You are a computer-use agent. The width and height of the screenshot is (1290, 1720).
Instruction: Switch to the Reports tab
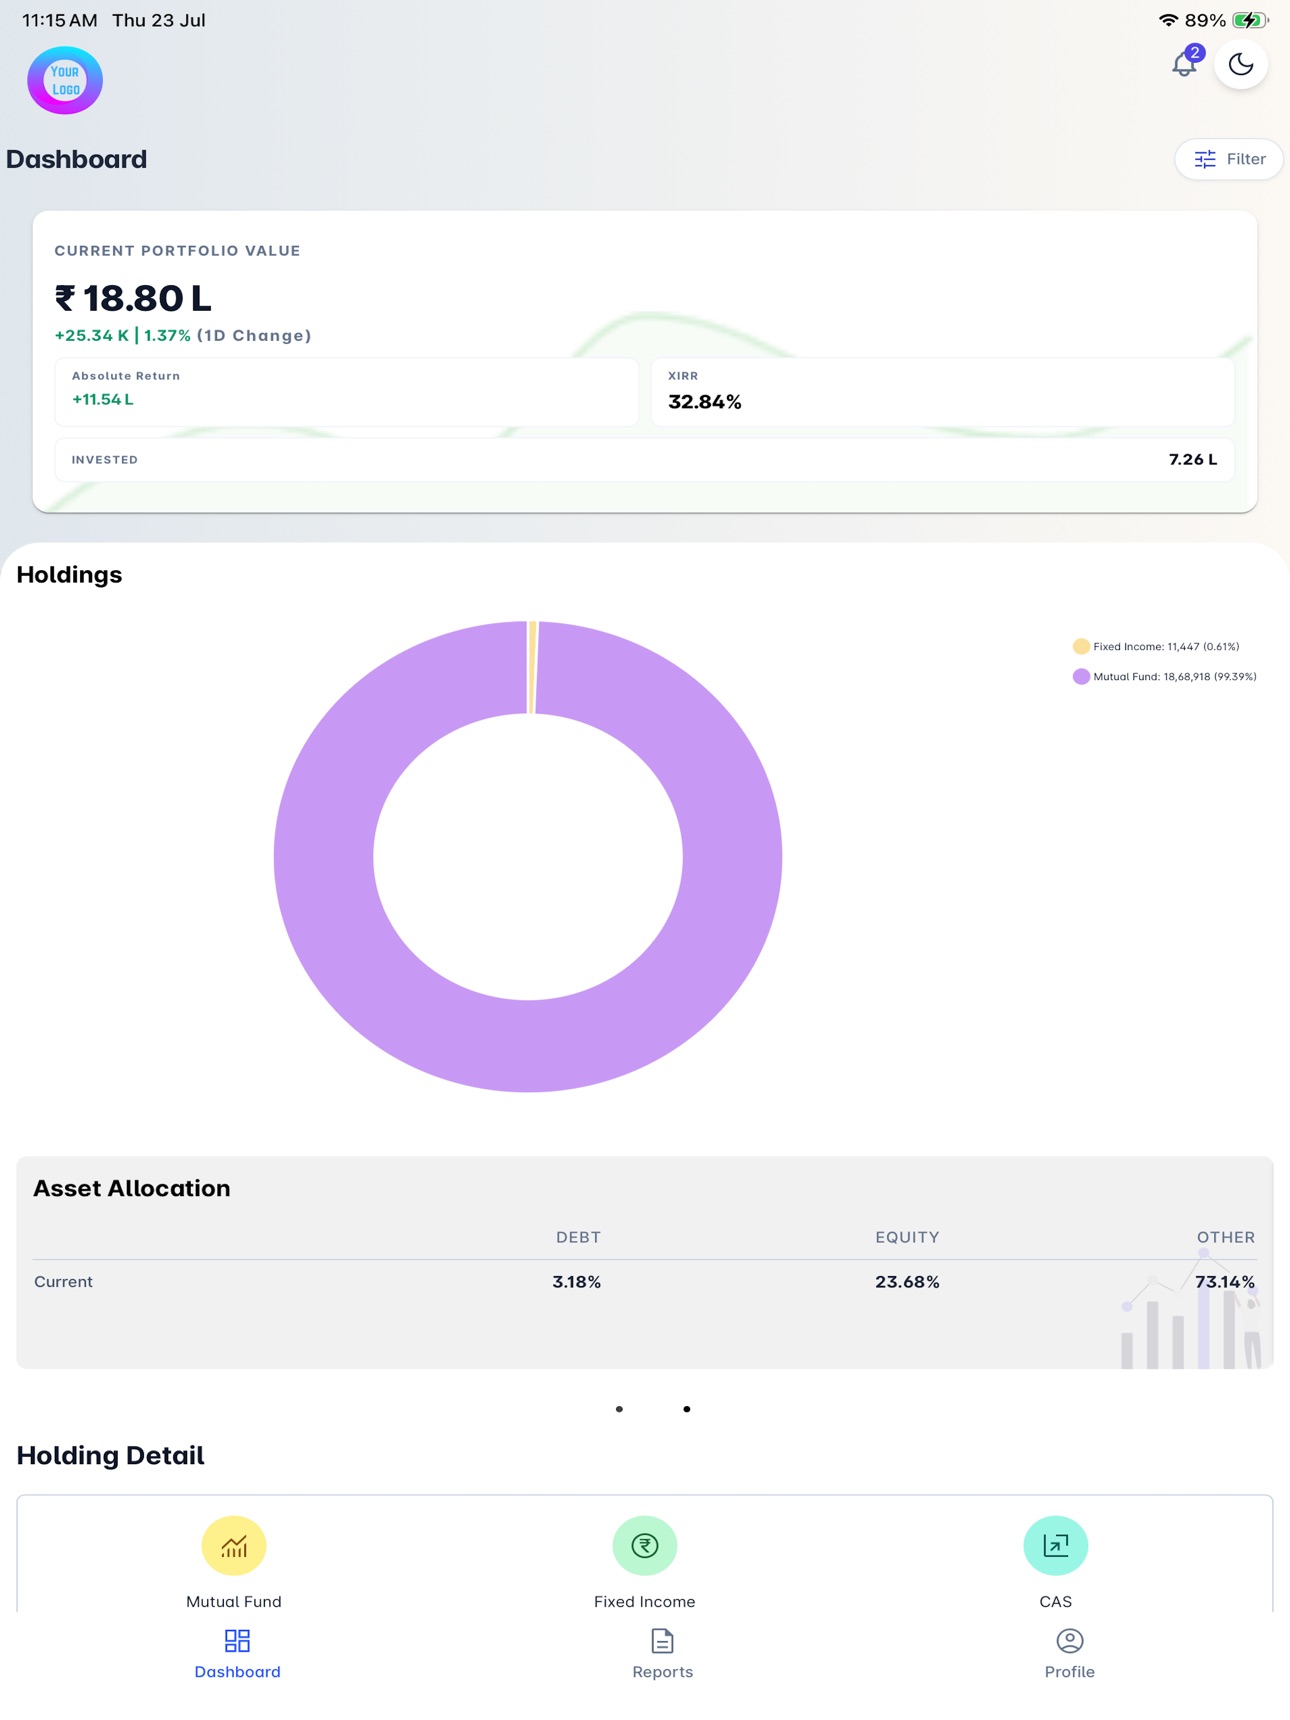pos(662,1654)
